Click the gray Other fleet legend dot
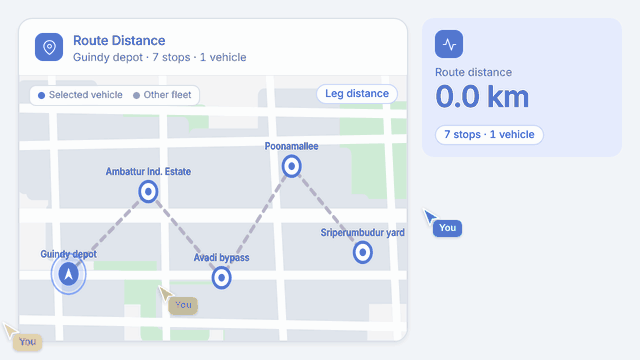 136,96
